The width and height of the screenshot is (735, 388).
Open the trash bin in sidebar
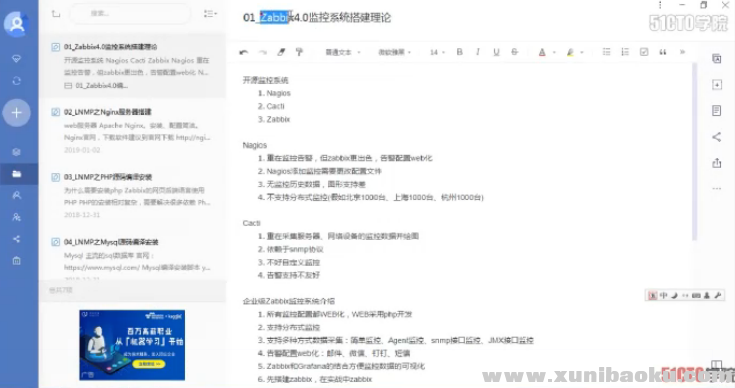point(16,261)
